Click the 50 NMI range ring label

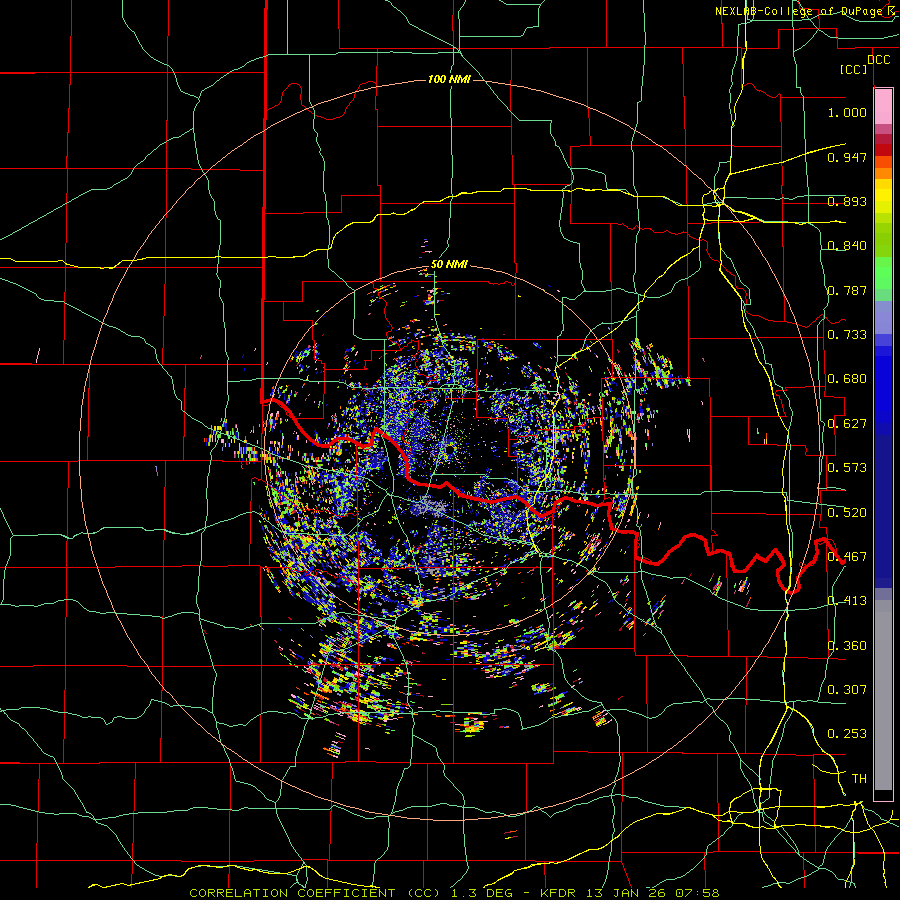point(449,265)
